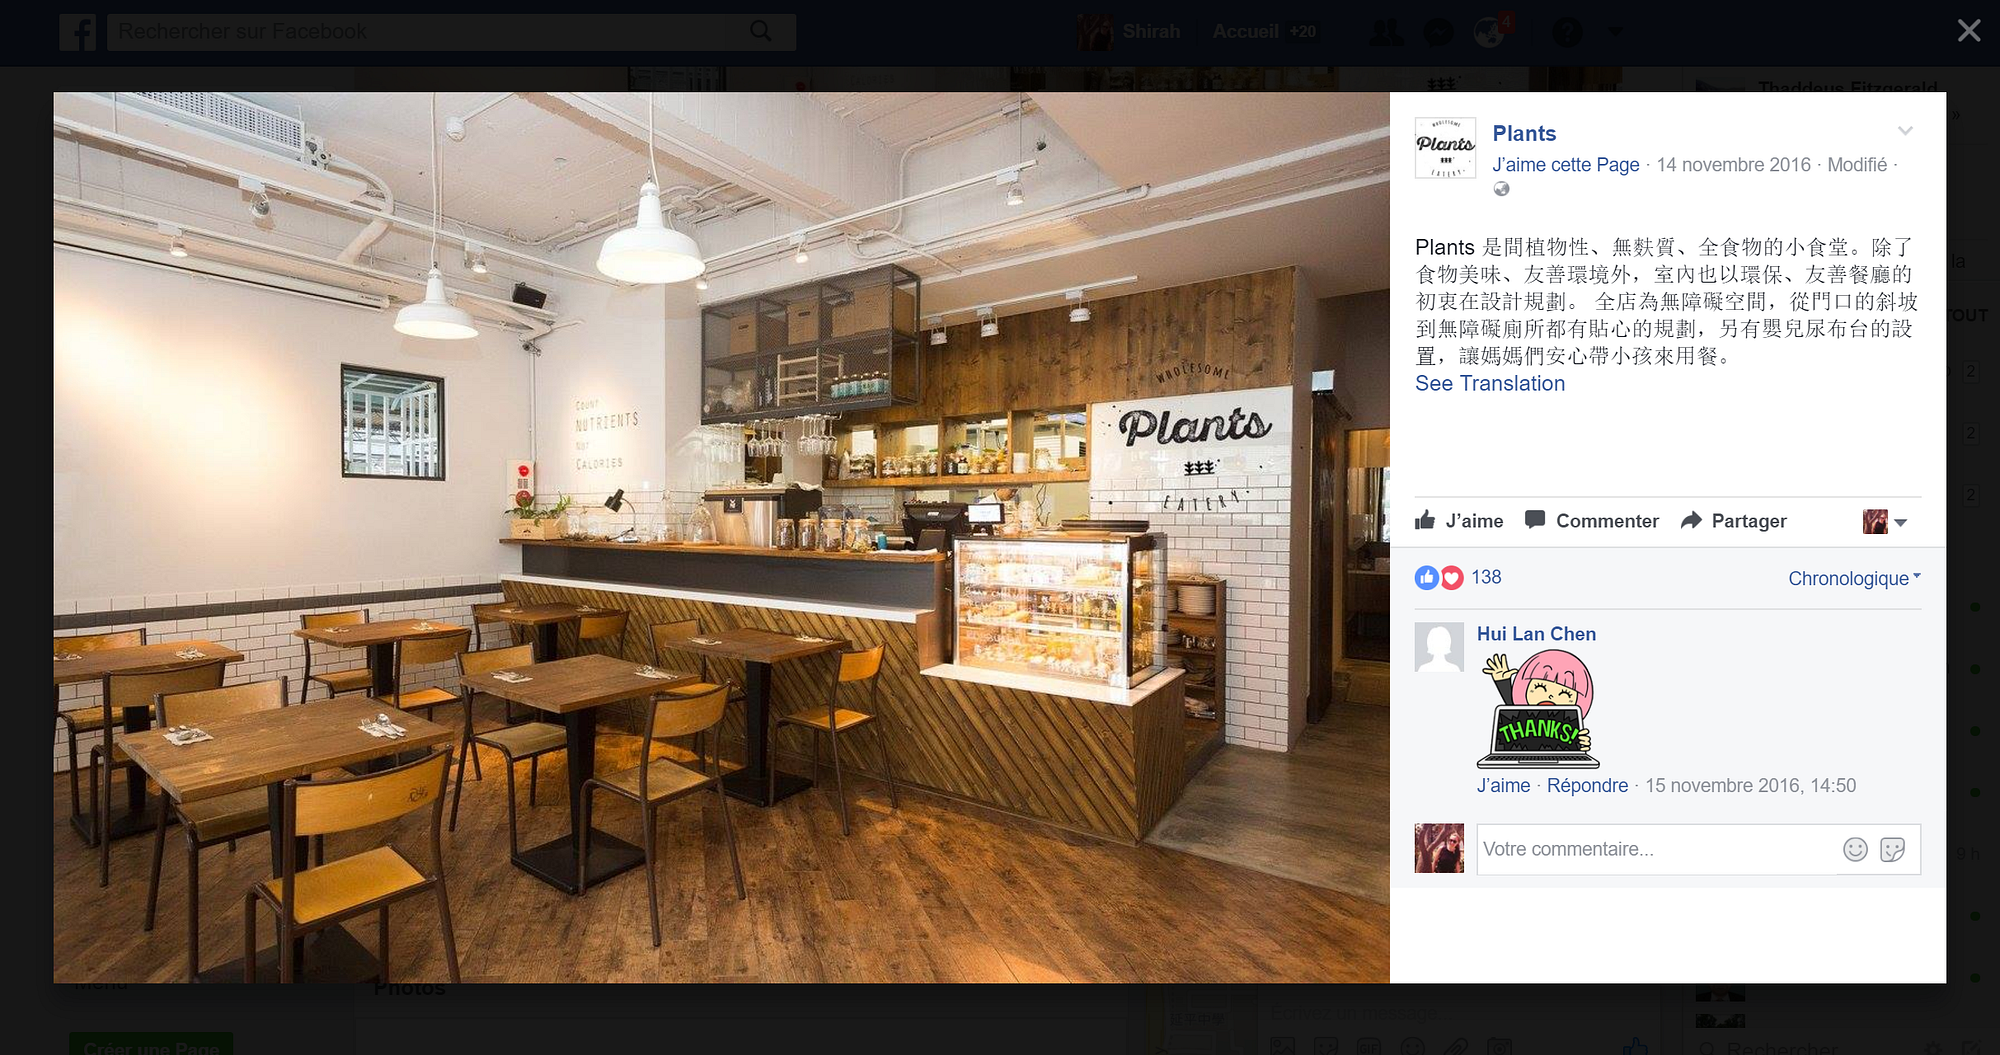Go to Accueil in the top bar

[x=1245, y=31]
